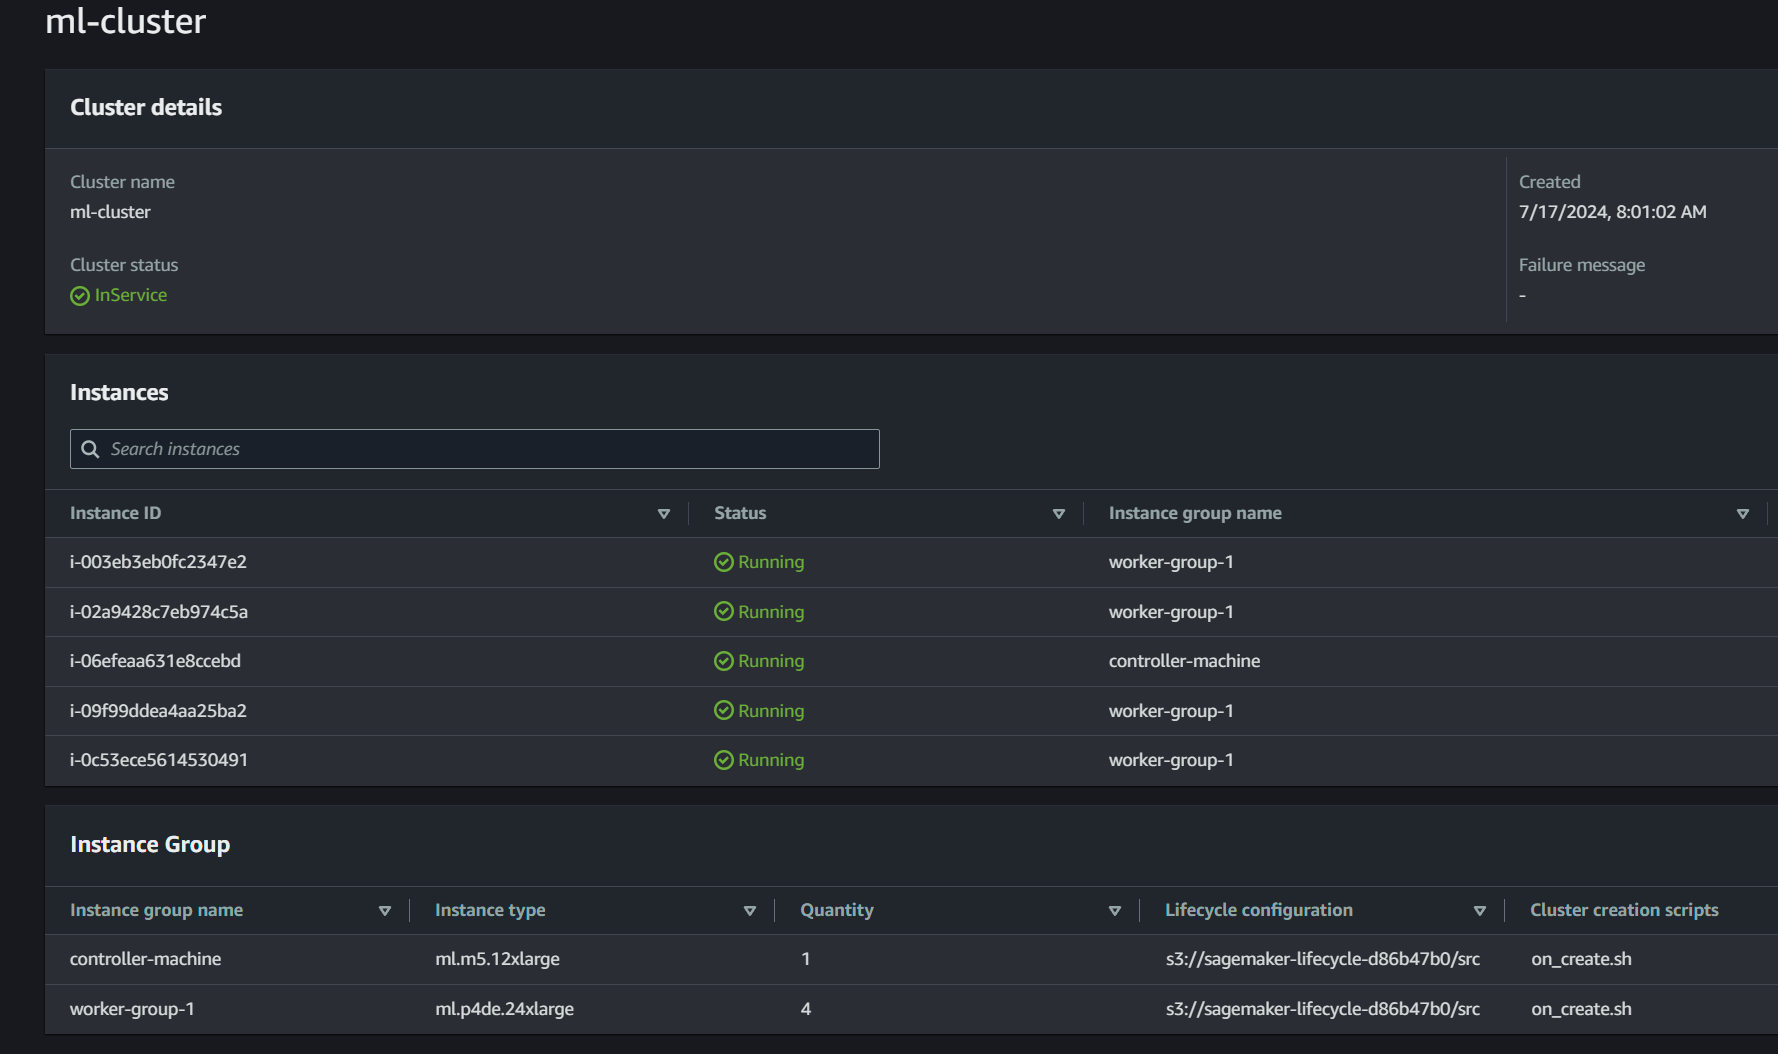Image resolution: width=1778 pixels, height=1054 pixels.
Task: Sort Instance Group table by Quantity arrow
Action: click(1114, 911)
